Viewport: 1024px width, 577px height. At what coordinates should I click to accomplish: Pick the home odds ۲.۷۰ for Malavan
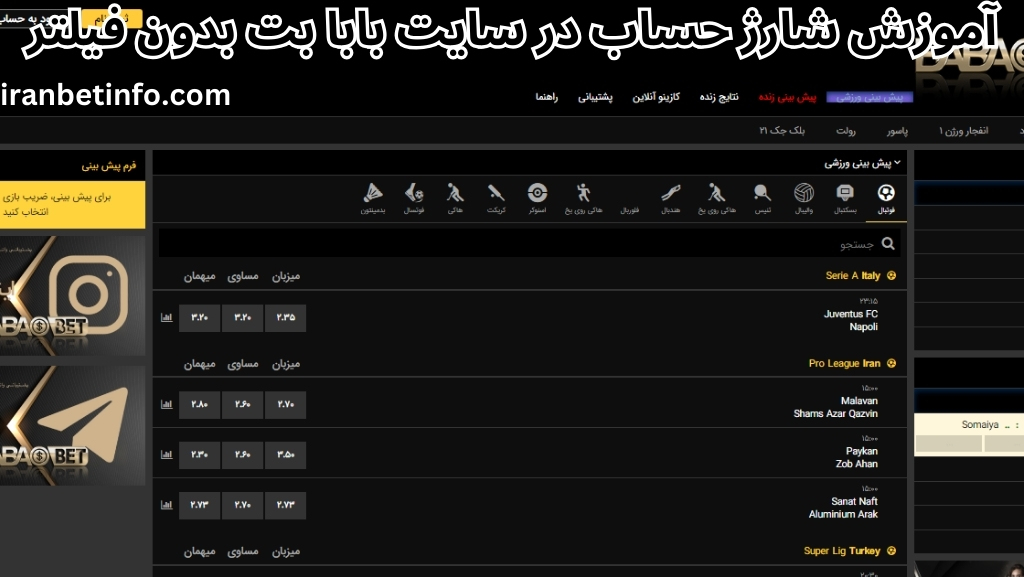285,404
